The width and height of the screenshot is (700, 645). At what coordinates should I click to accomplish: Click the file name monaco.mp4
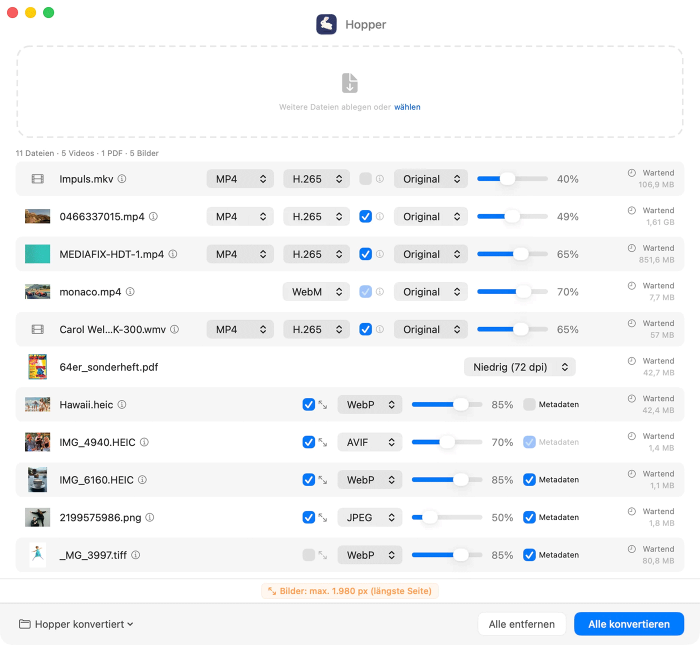(x=90, y=291)
